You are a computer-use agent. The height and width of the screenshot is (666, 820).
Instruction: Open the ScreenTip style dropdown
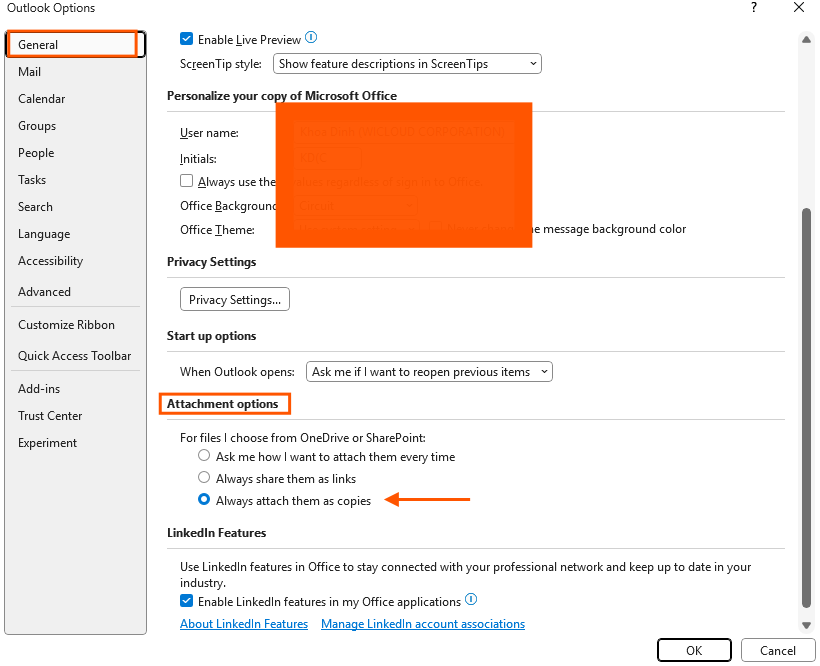[x=532, y=63]
